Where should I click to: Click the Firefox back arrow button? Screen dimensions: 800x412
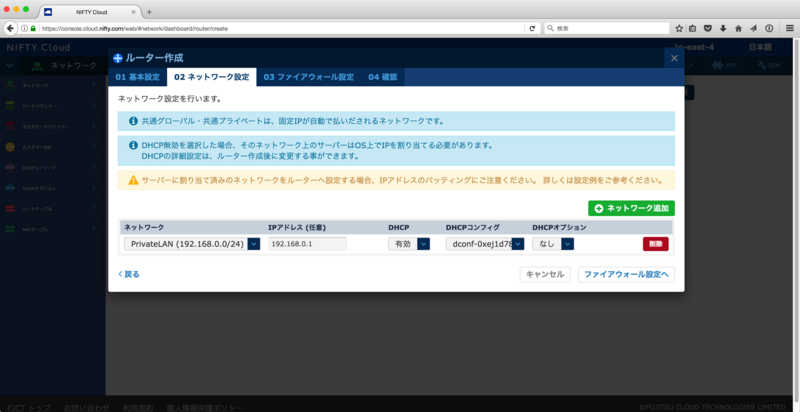[x=10, y=29]
